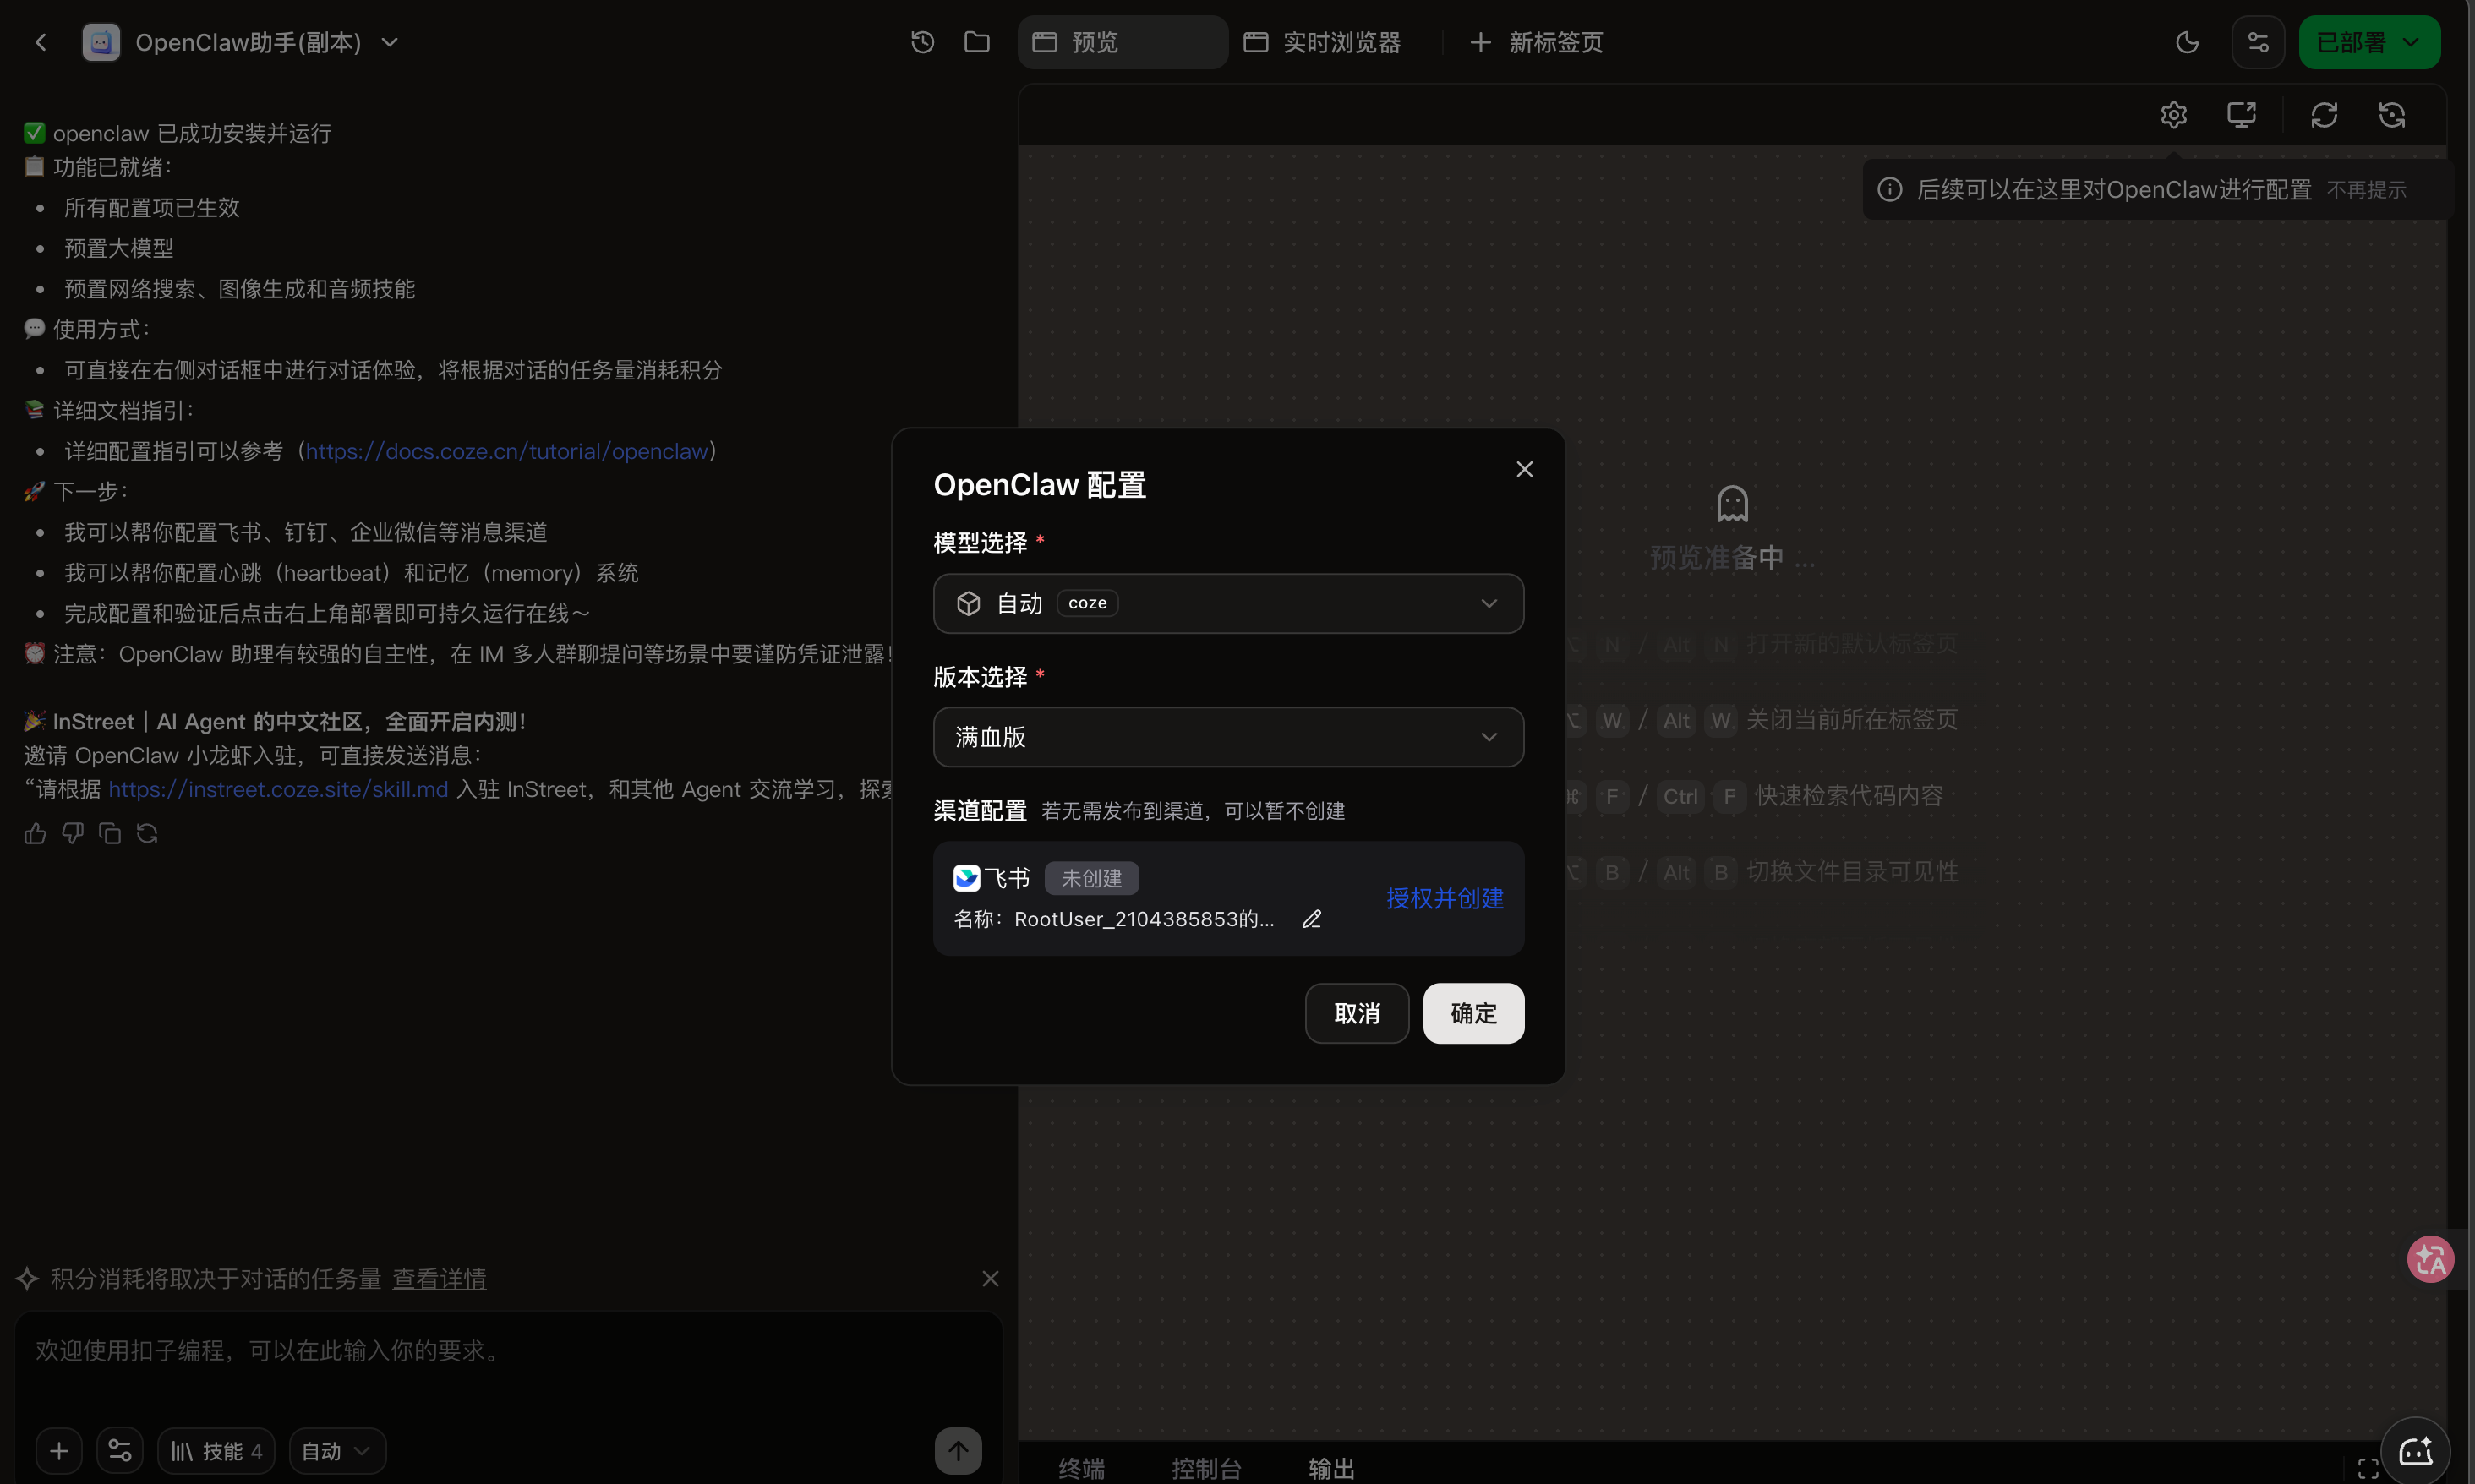Thumbs down the assistant reply
The width and height of the screenshot is (2475, 1484).
pos(72,833)
